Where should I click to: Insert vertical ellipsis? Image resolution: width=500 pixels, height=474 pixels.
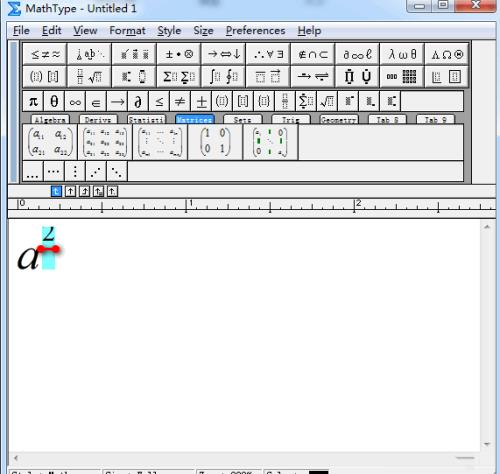pyautogui.click(x=75, y=171)
